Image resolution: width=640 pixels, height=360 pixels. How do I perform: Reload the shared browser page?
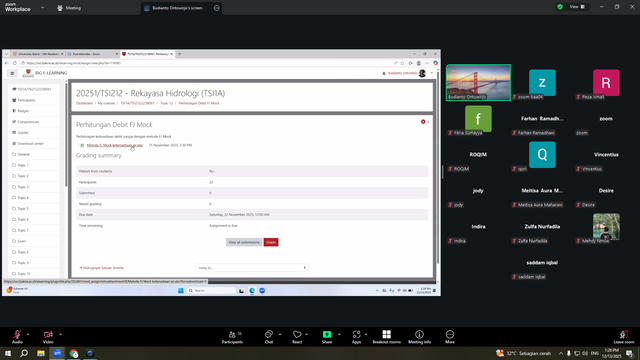(15, 63)
